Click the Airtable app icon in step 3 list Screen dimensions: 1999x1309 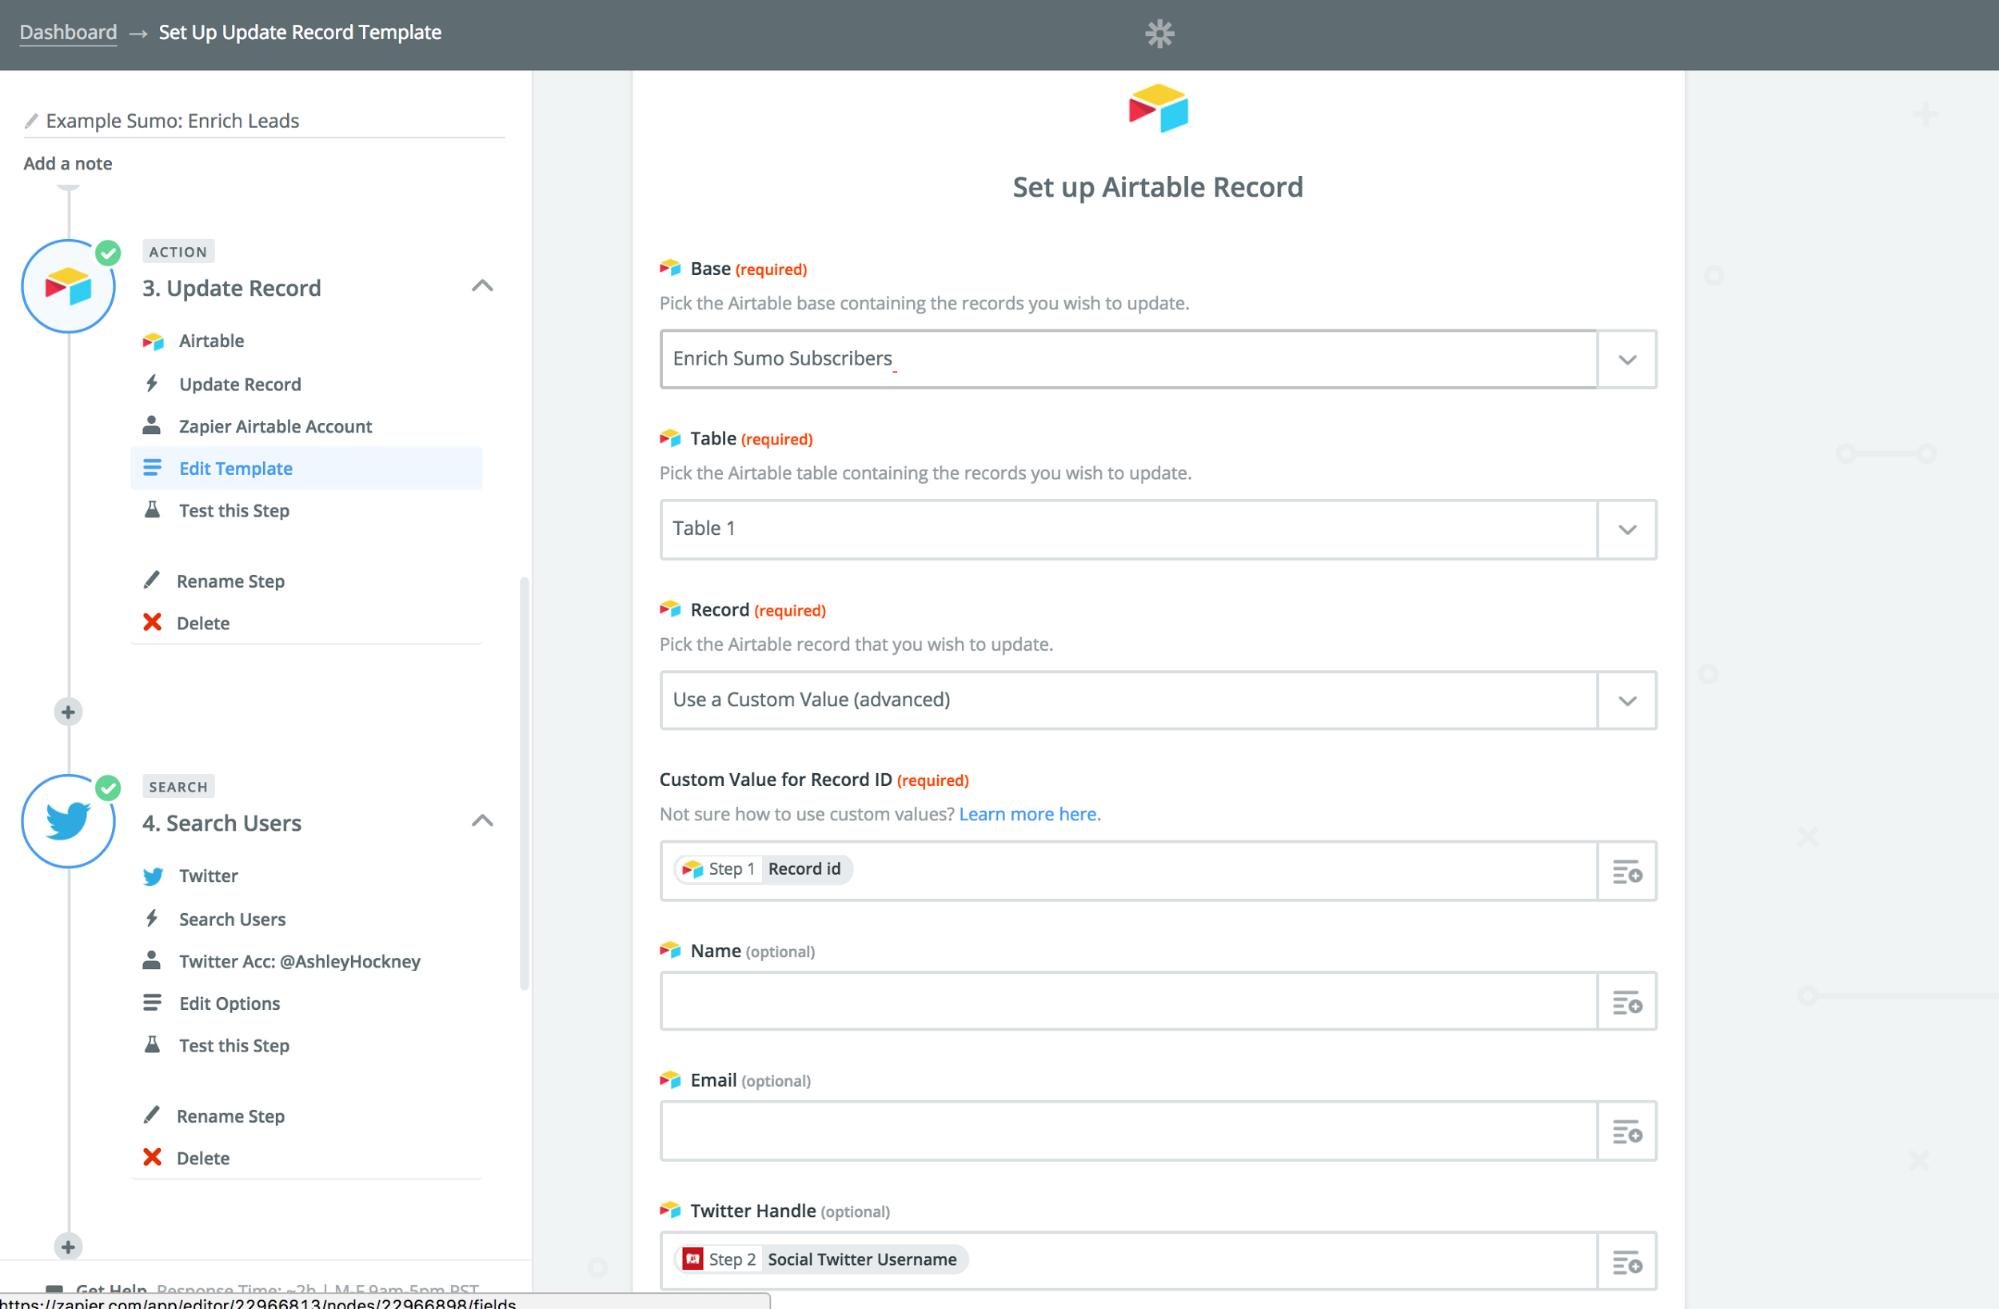(153, 341)
